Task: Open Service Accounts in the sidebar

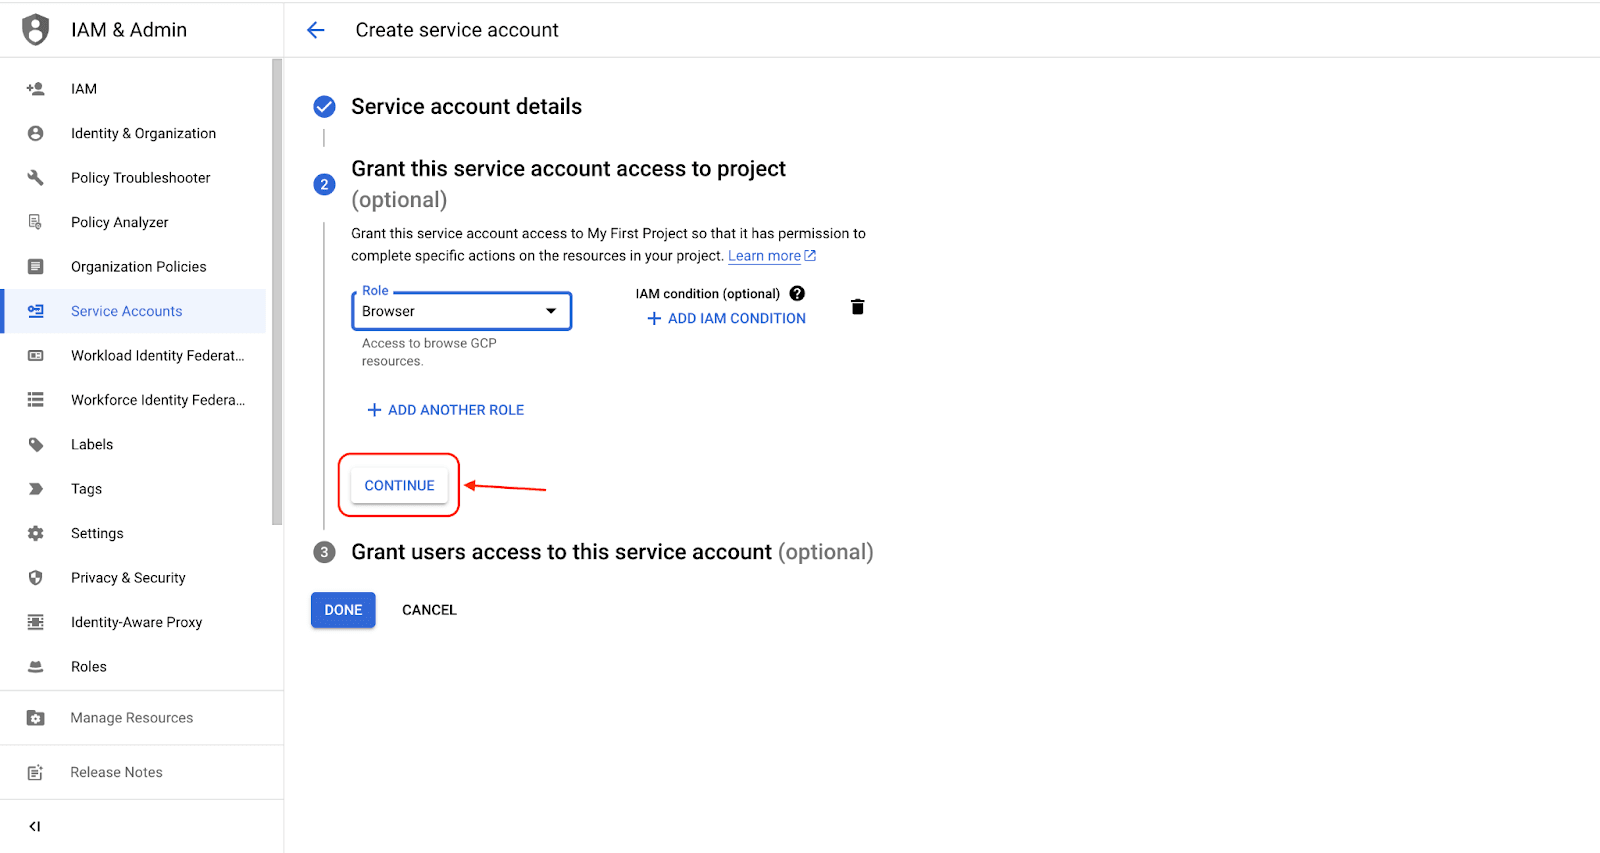Action: [126, 311]
